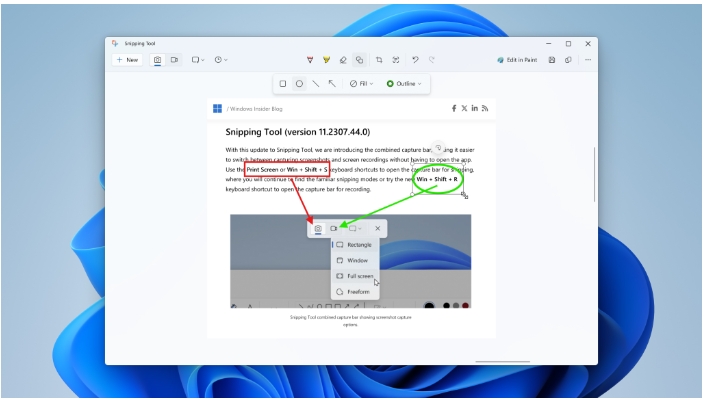Choose Rectangle in the embedded mode menu
The image size is (707, 400).
pyautogui.click(x=355, y=244)
